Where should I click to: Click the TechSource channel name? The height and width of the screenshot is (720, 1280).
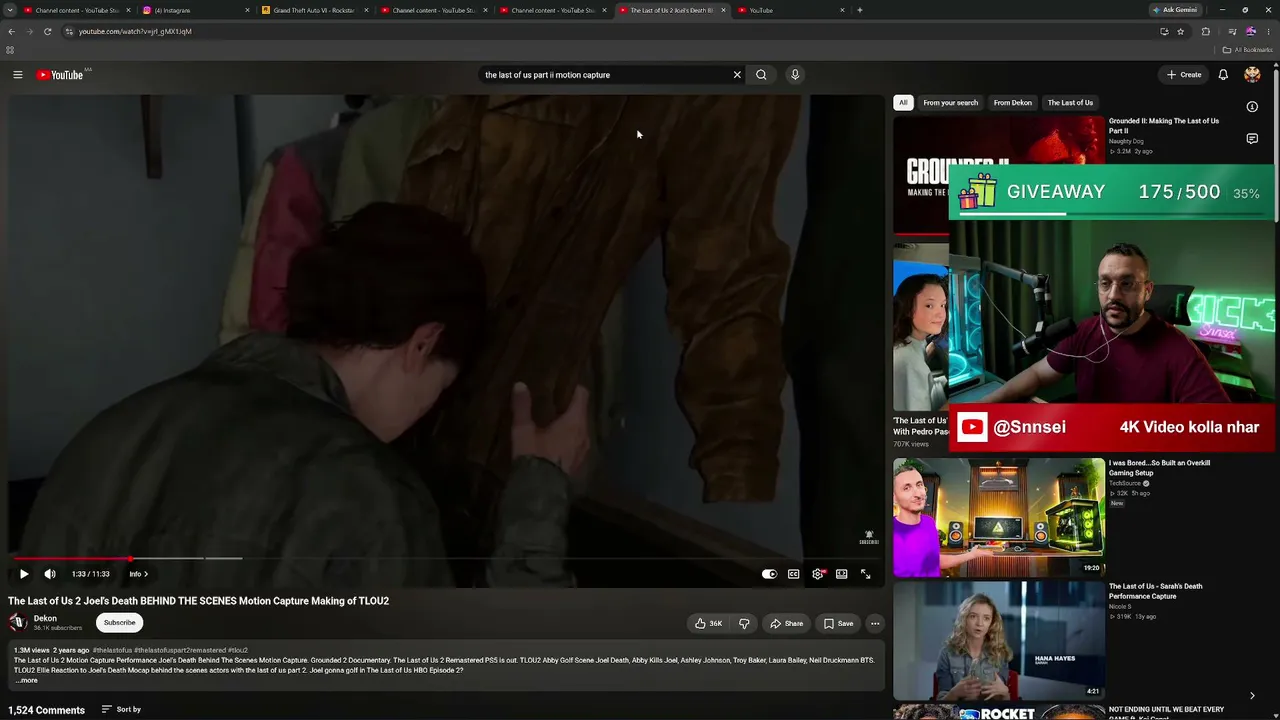pos(1125,483)
